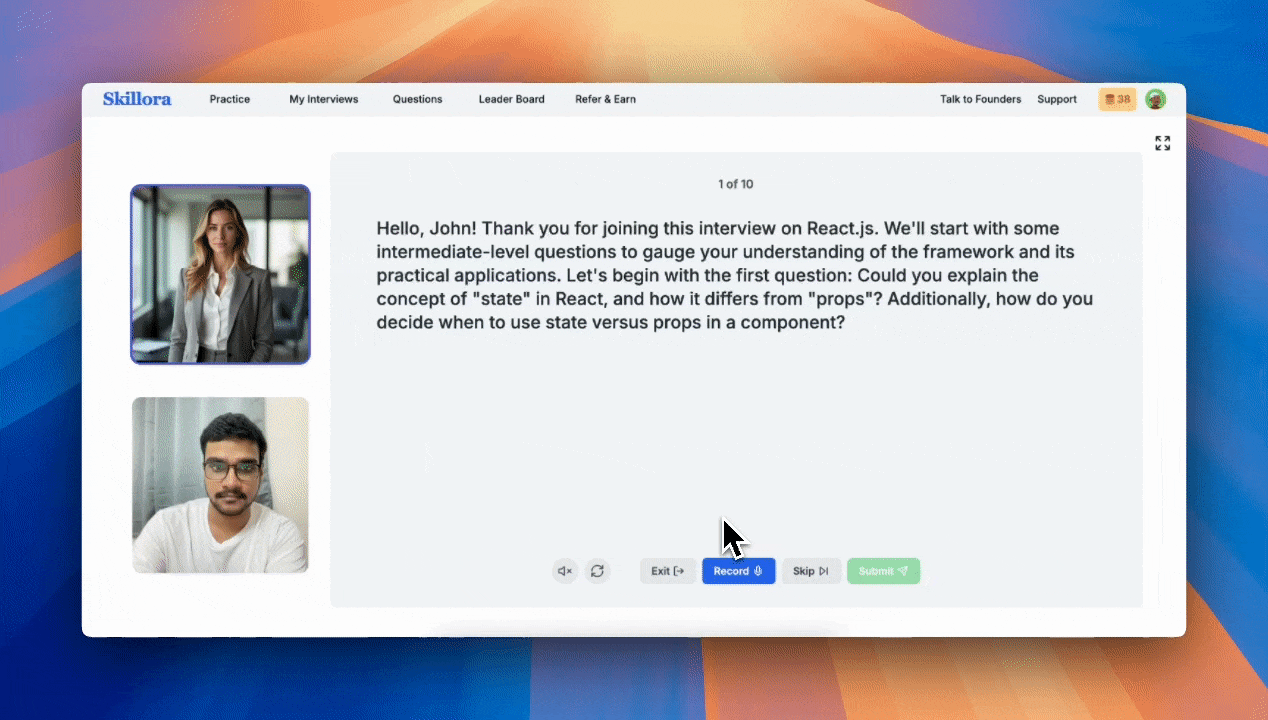The width and height of the screenshot is (1268, 720).
Task: Open your profile avatar in the top bar
Action: click(x=1155, y=99)
